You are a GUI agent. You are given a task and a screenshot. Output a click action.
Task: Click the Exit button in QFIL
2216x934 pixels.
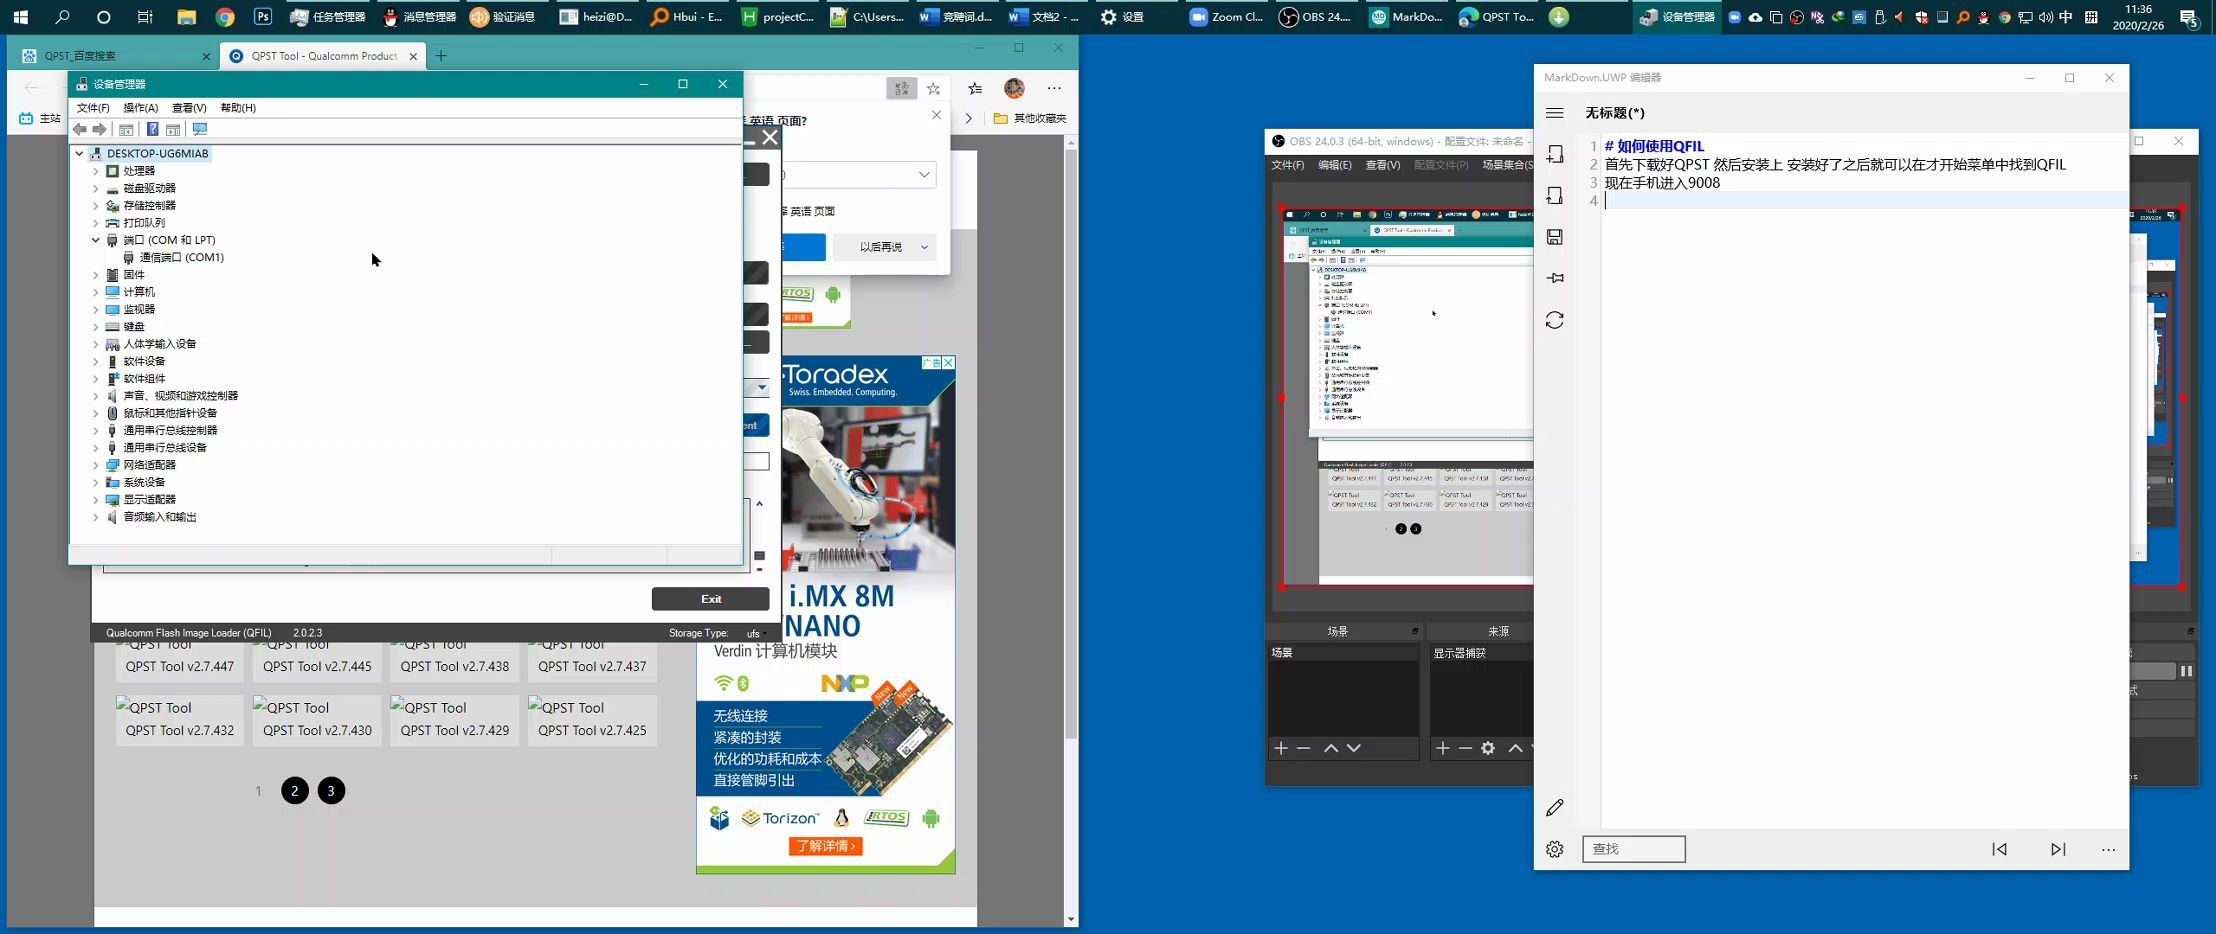point(710,599)
